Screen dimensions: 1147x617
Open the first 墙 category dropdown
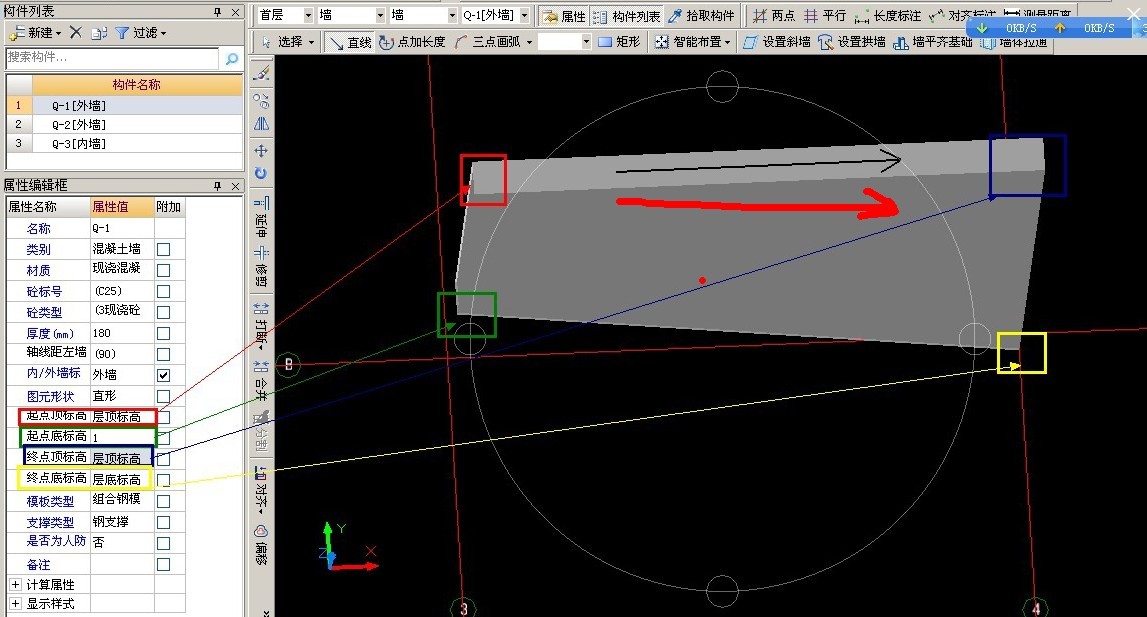pyautogui.click(x=380, y=15)
